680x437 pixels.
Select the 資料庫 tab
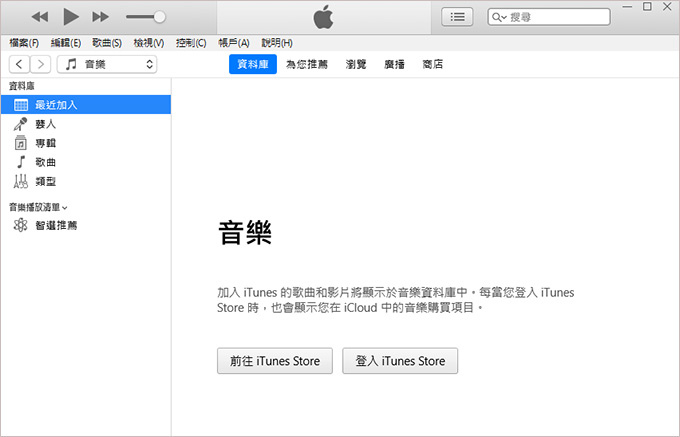coord(253,64)
